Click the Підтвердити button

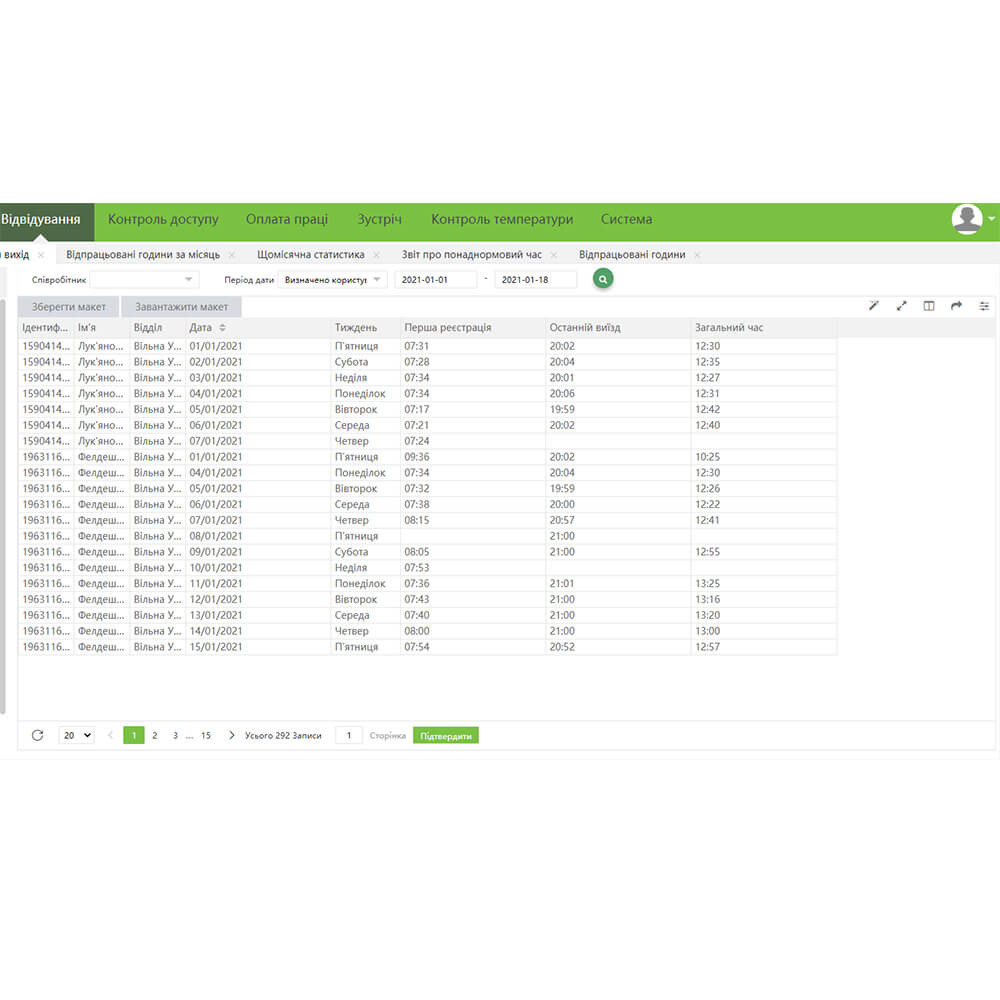click(446, 735)
